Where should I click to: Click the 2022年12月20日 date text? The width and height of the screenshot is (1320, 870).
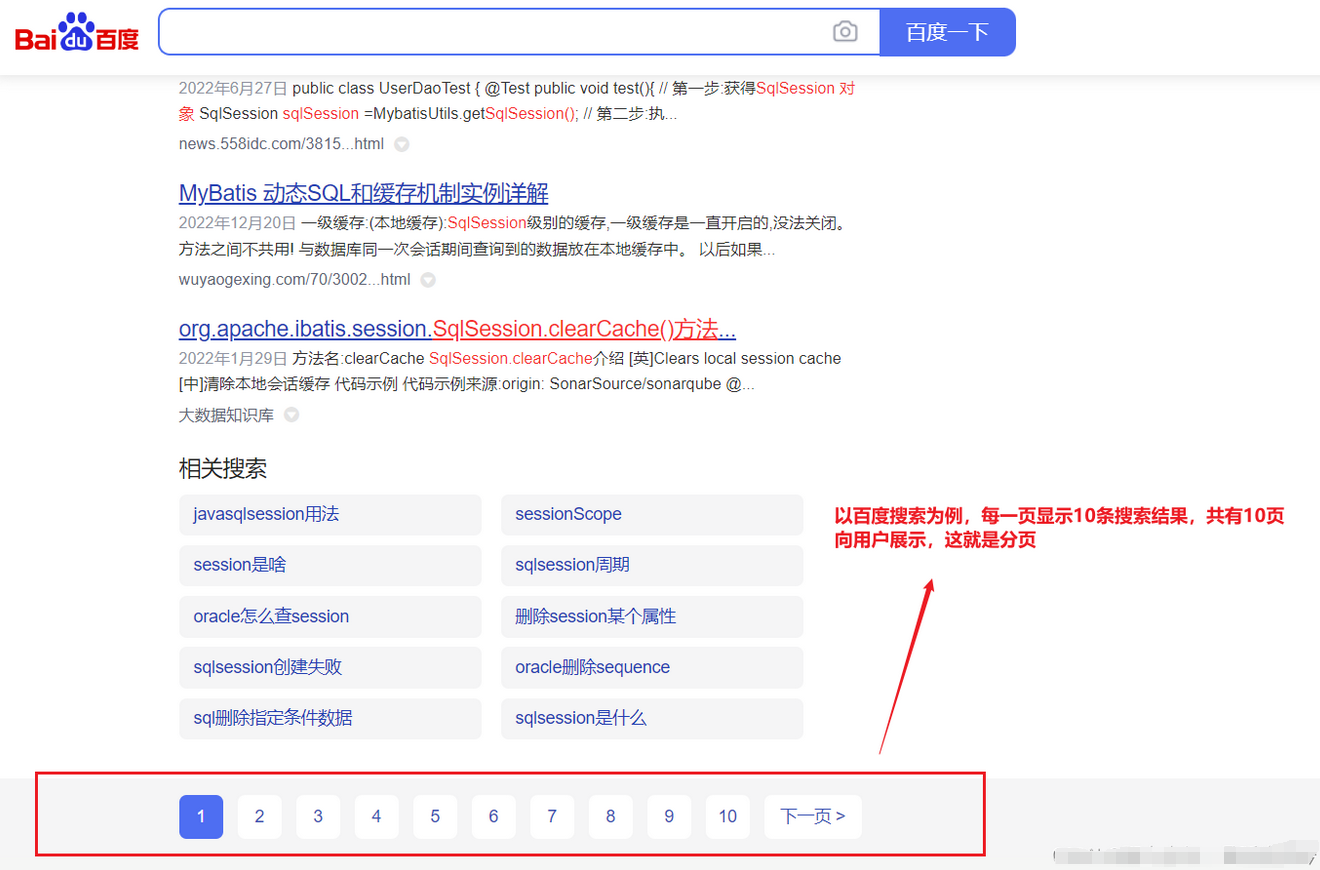(237, 222)
